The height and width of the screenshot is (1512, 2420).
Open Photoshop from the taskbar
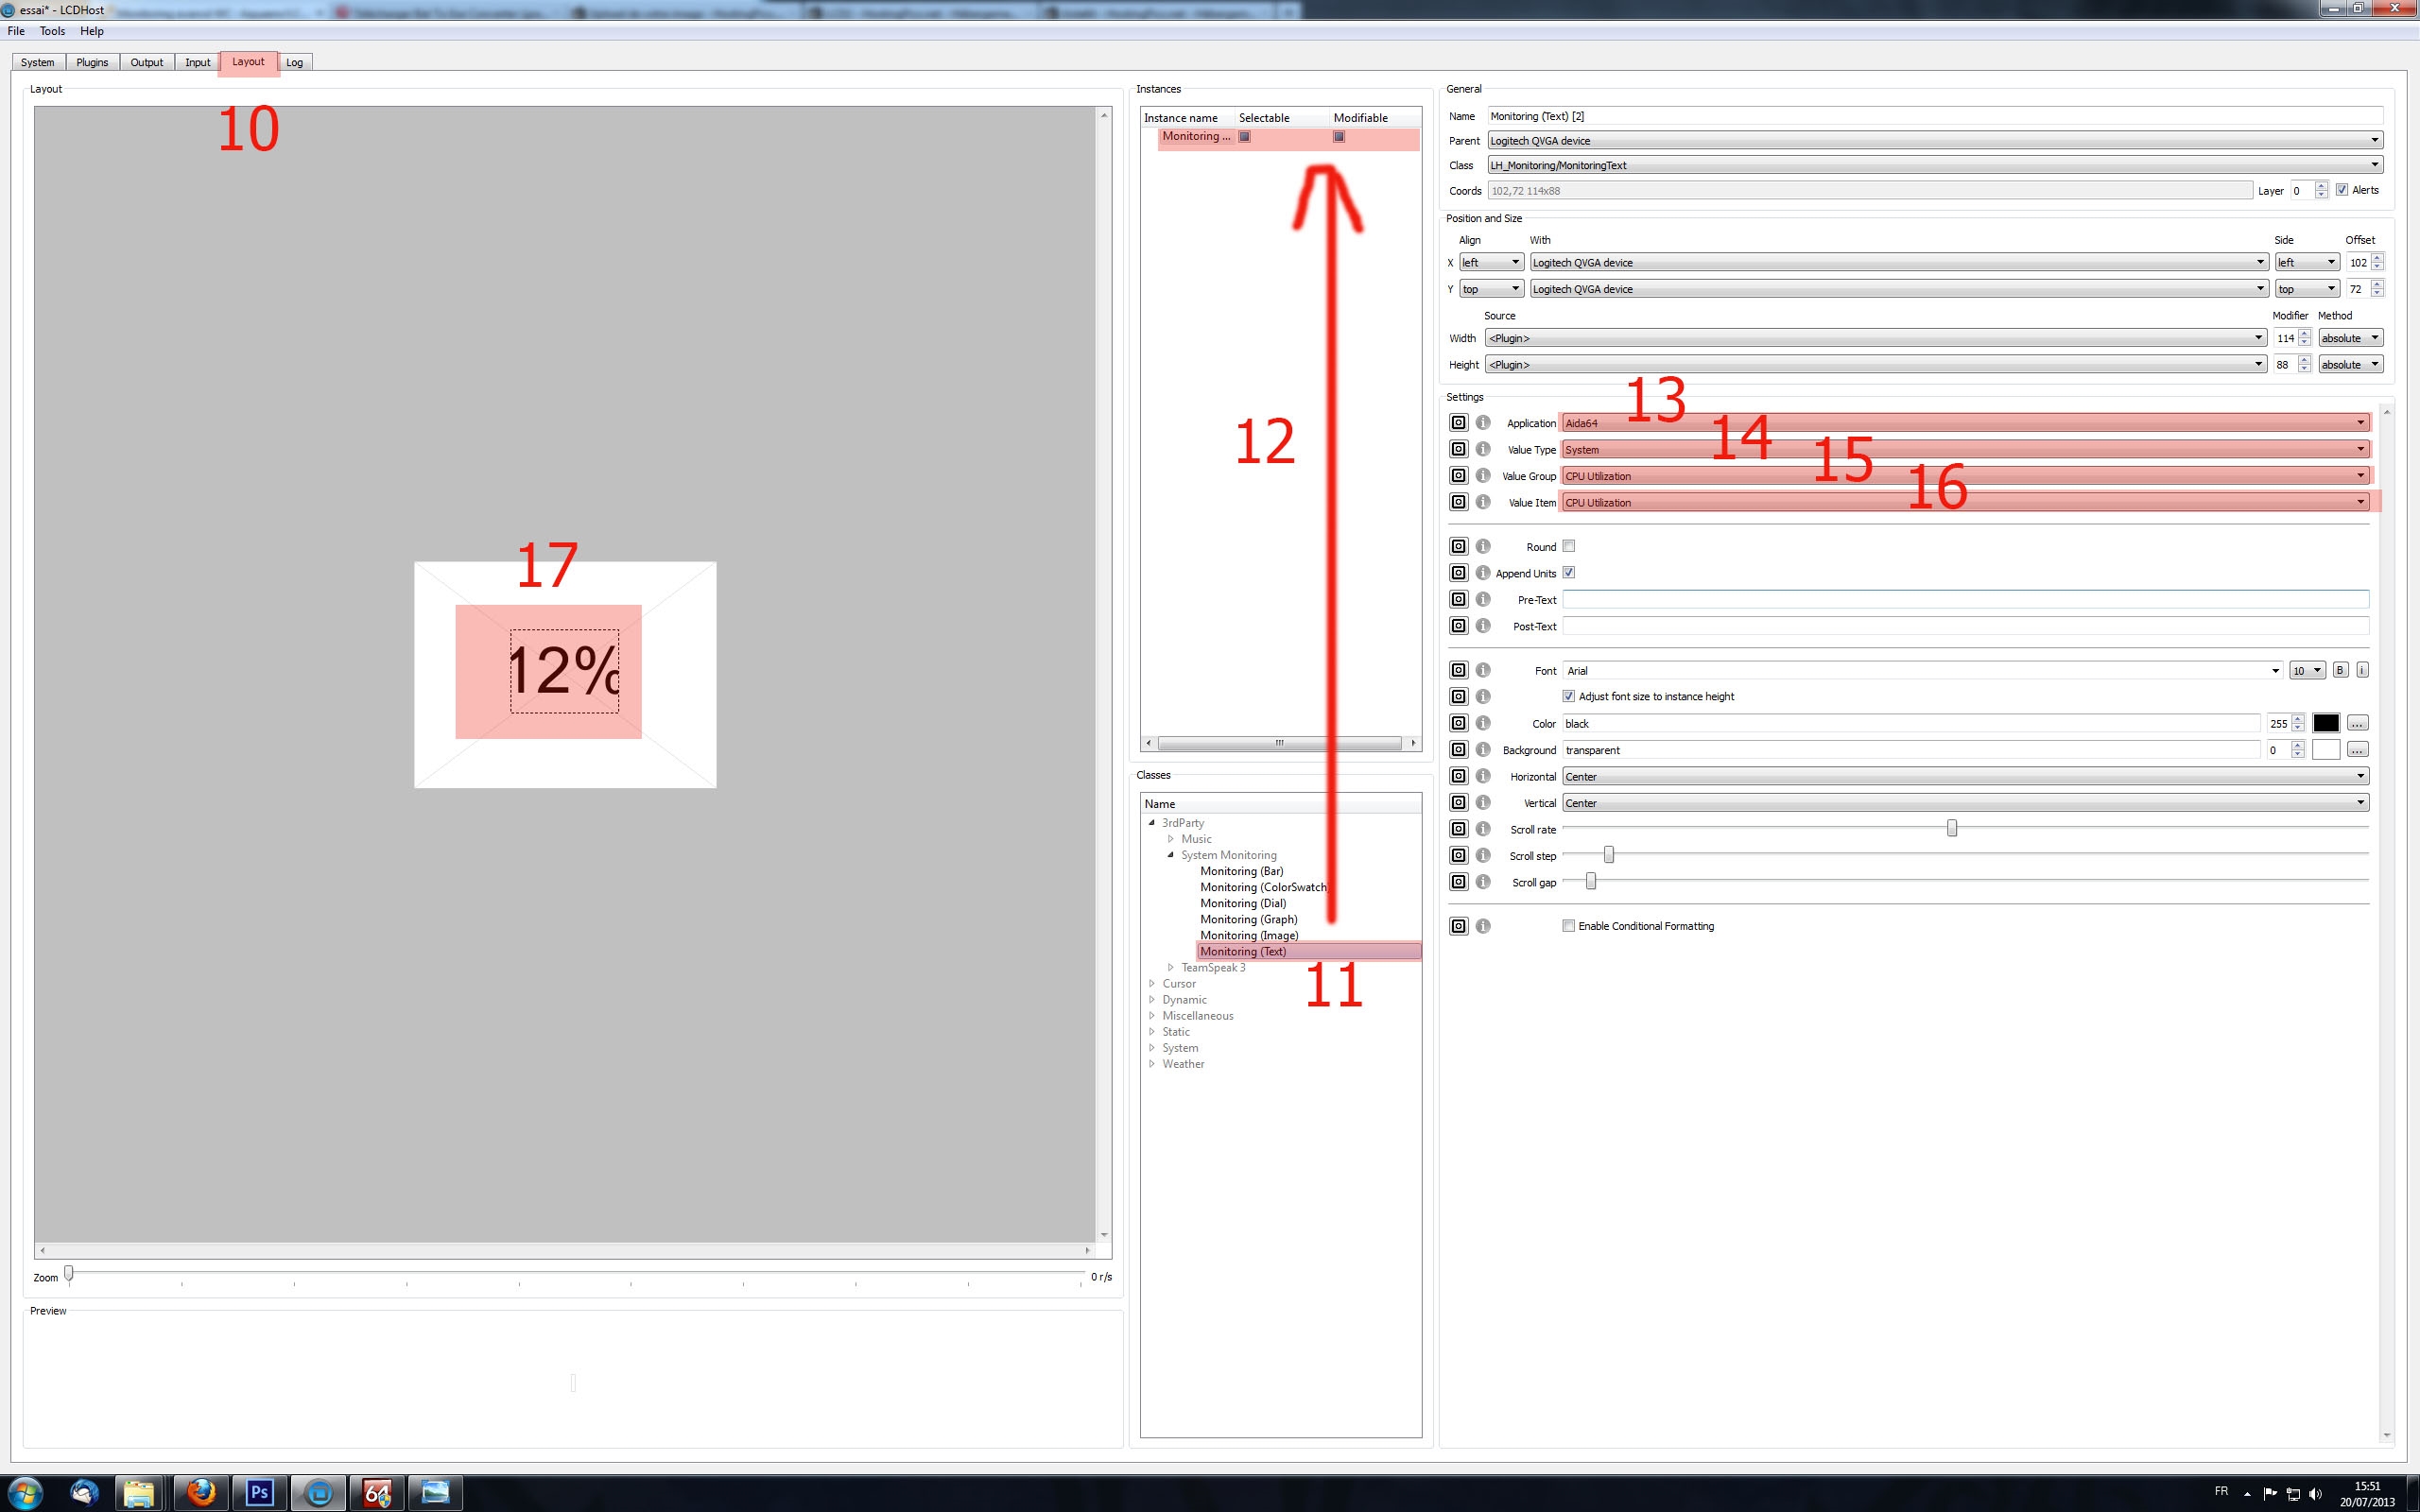point(260,1493)
